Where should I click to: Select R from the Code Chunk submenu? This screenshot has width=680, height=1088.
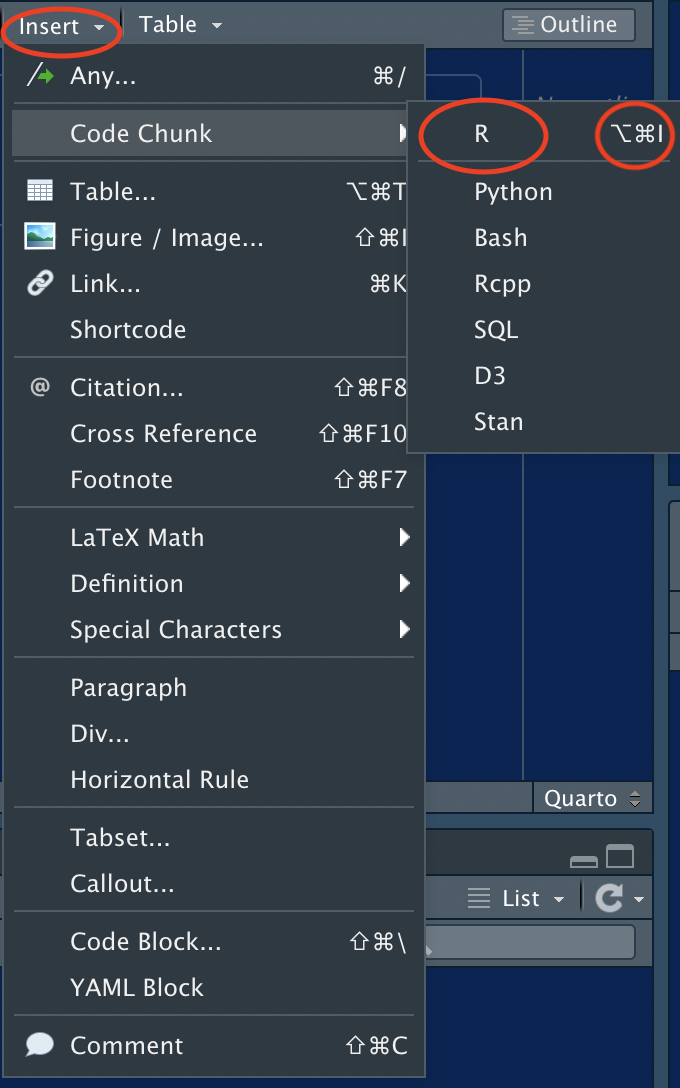482,135
